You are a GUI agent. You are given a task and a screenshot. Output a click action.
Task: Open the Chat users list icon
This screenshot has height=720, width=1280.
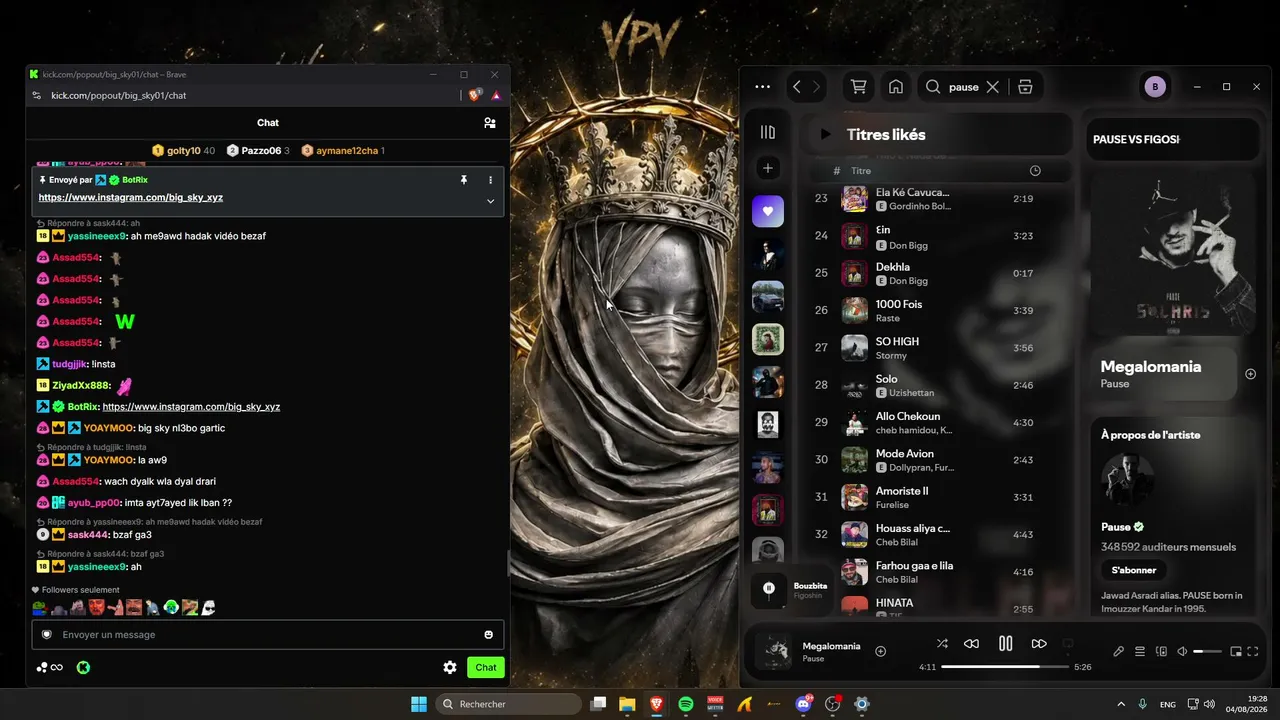point(489,123)
